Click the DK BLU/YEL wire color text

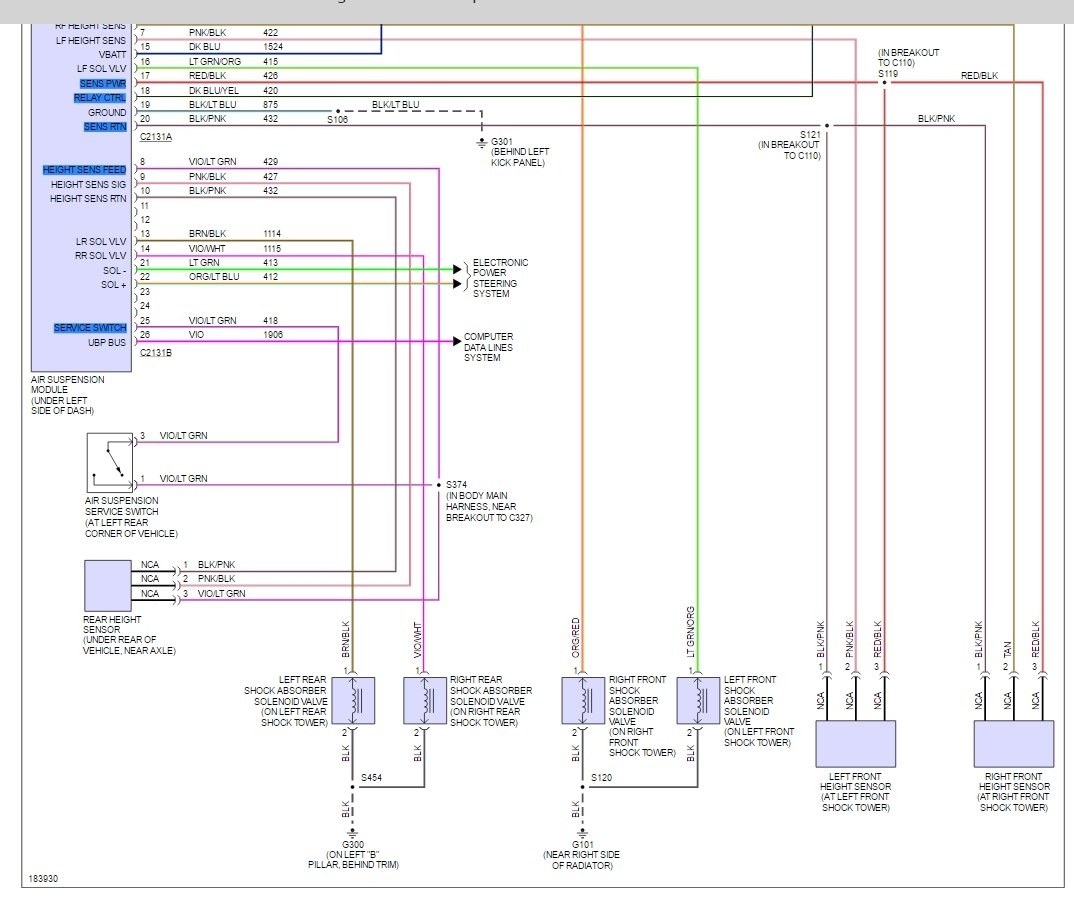click(x=214, y=90)
